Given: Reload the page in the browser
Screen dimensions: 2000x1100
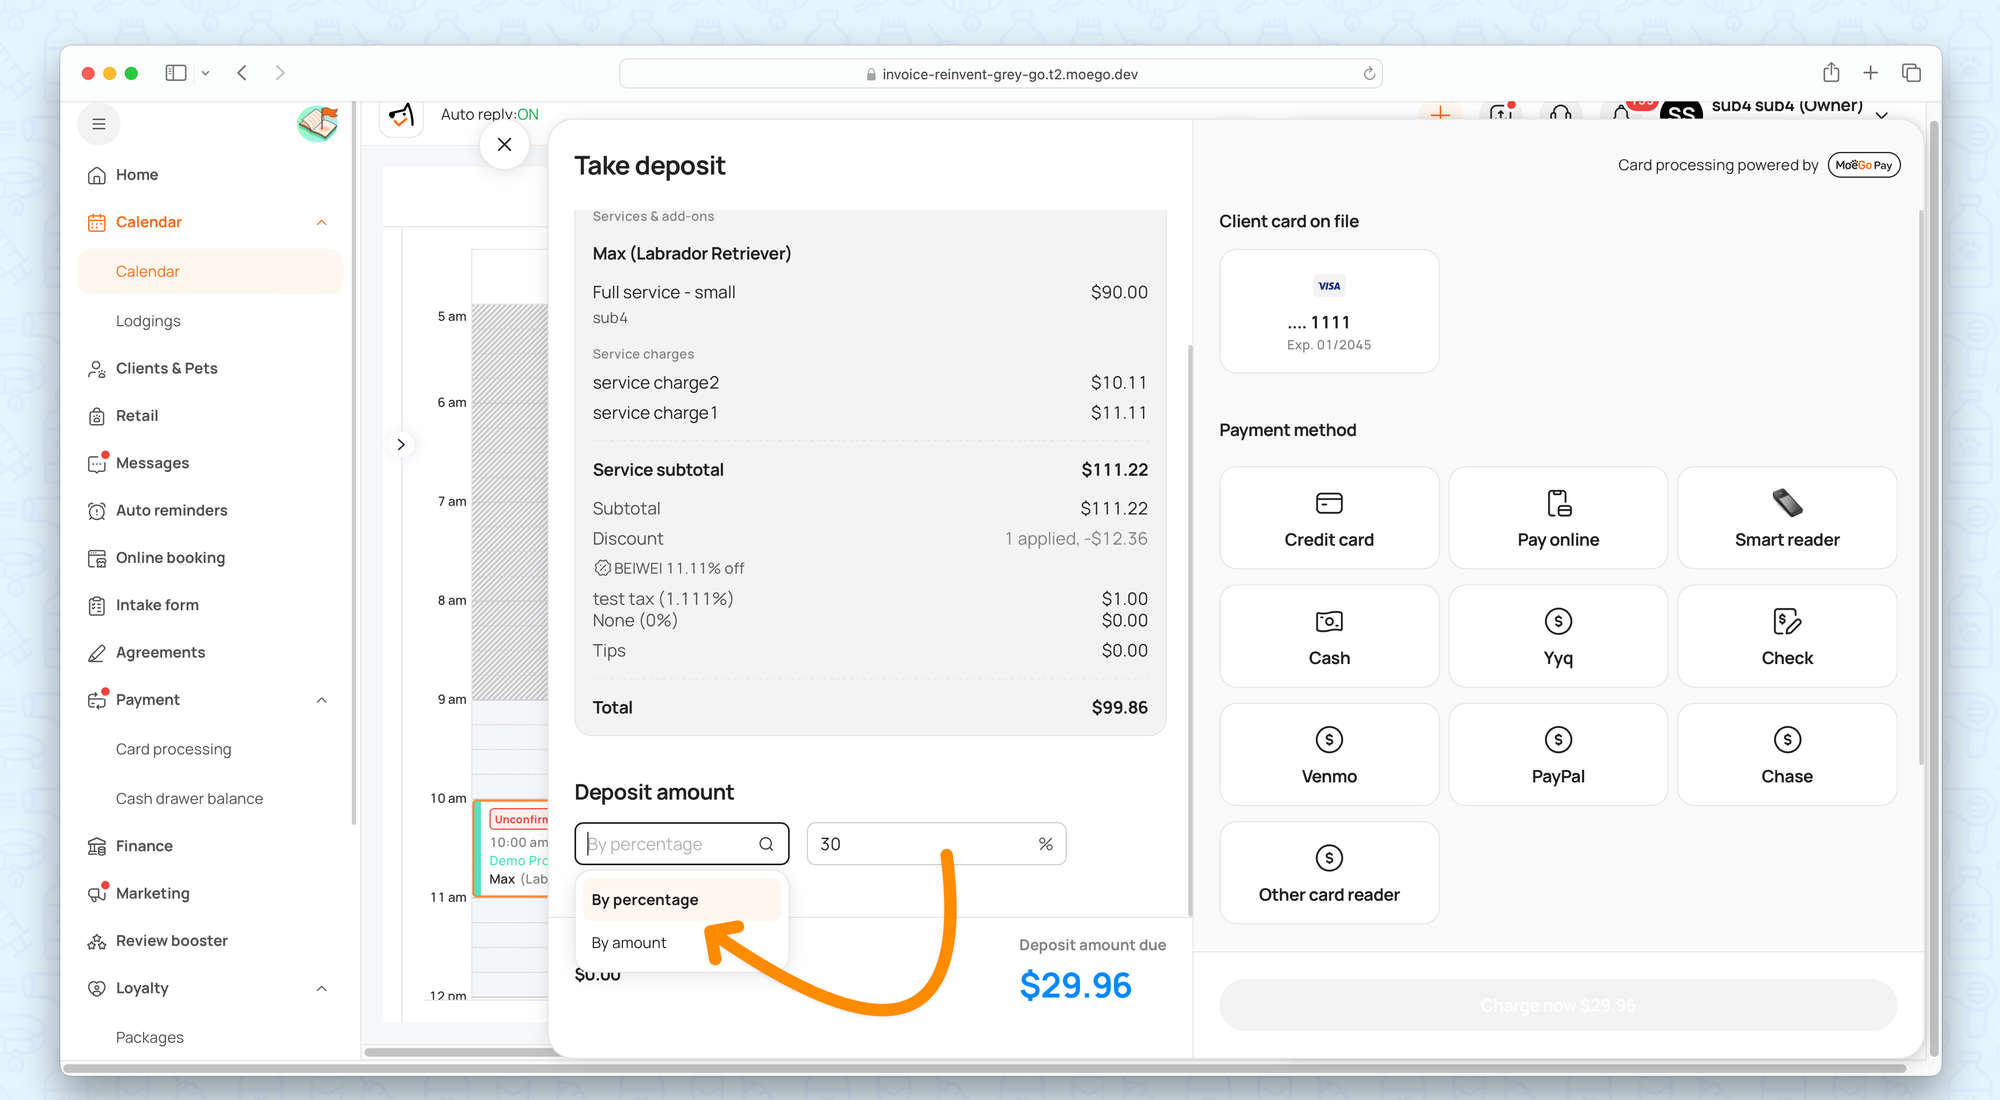Looking at the screenshot, I should 1369,74.
